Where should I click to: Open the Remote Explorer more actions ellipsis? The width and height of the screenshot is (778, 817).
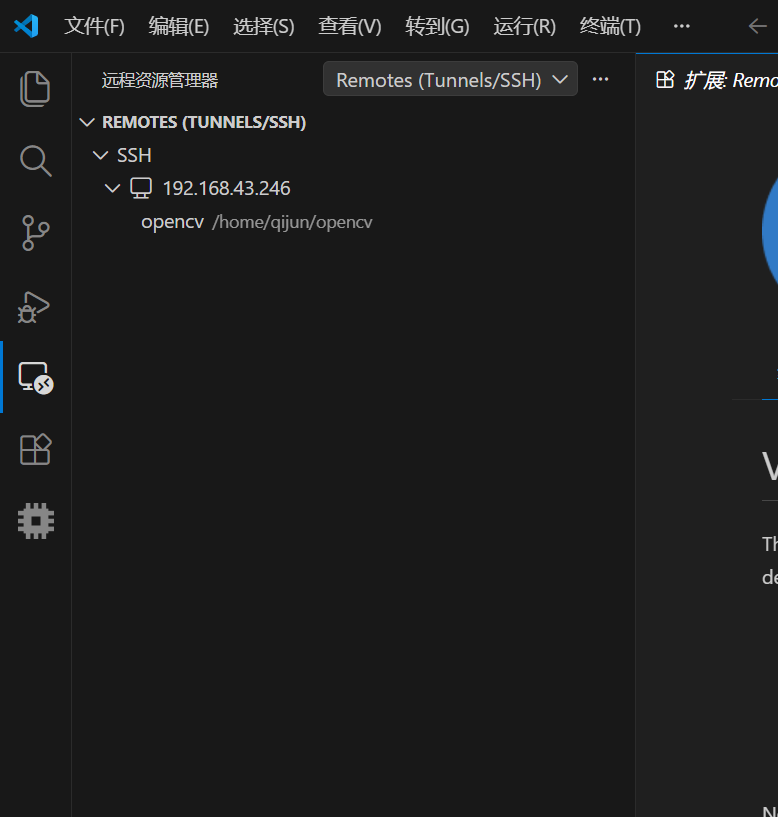coord(600,79)
